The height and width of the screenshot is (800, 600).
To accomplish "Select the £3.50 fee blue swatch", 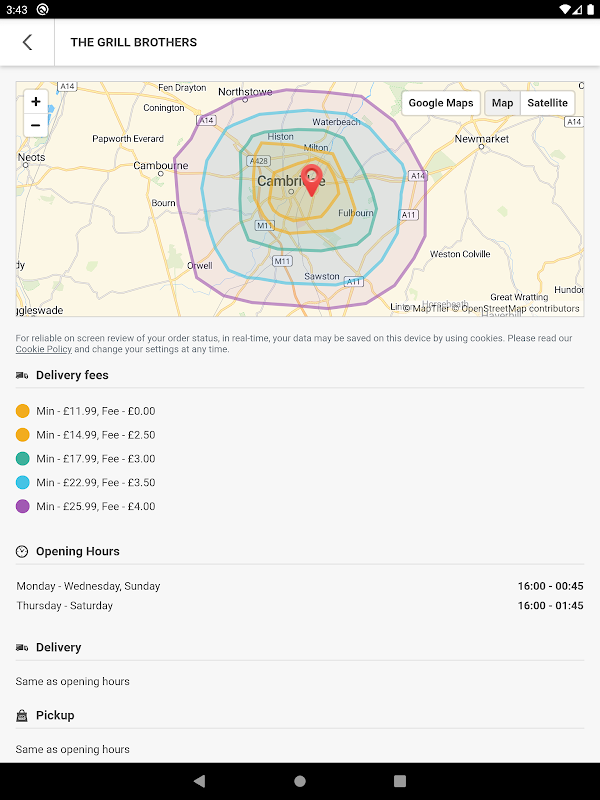I will point(22,483).
